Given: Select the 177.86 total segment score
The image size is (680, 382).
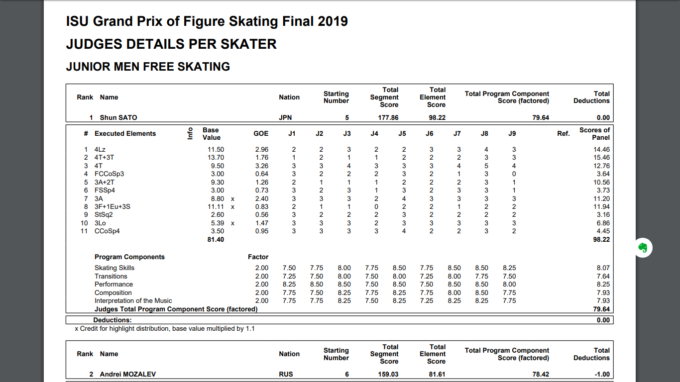Looking at the screenshot, I should click(x=388, y=118).
